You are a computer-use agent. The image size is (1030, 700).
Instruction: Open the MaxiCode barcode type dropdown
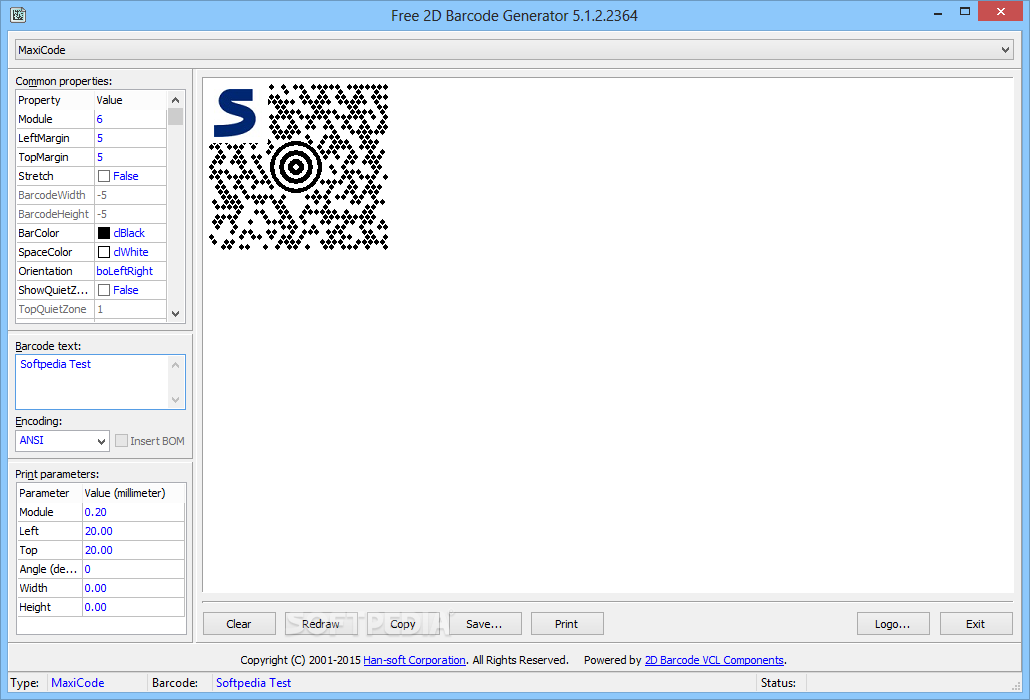coord(514,50)
